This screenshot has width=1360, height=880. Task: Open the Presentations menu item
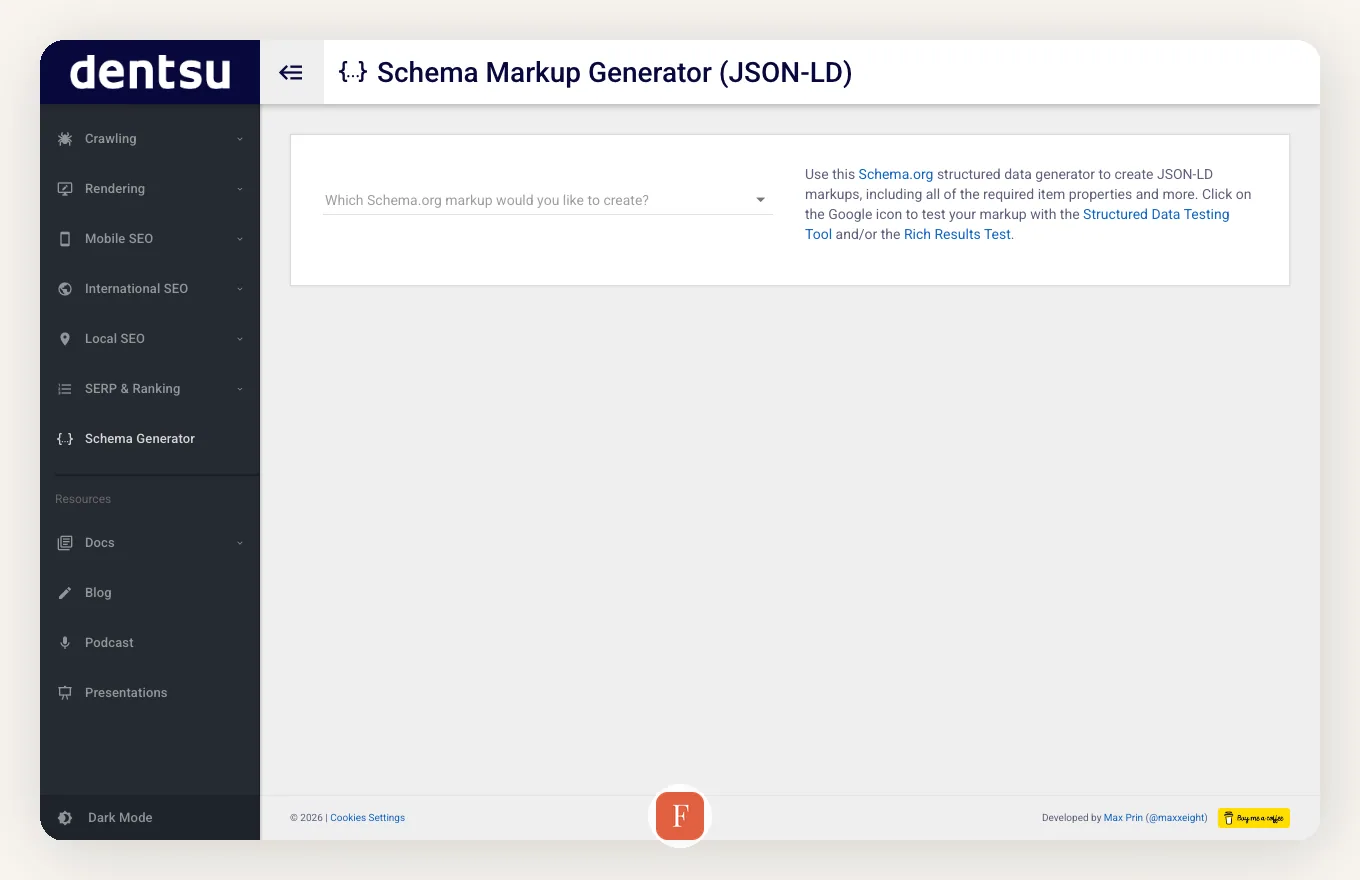click(x=150, y=693)
